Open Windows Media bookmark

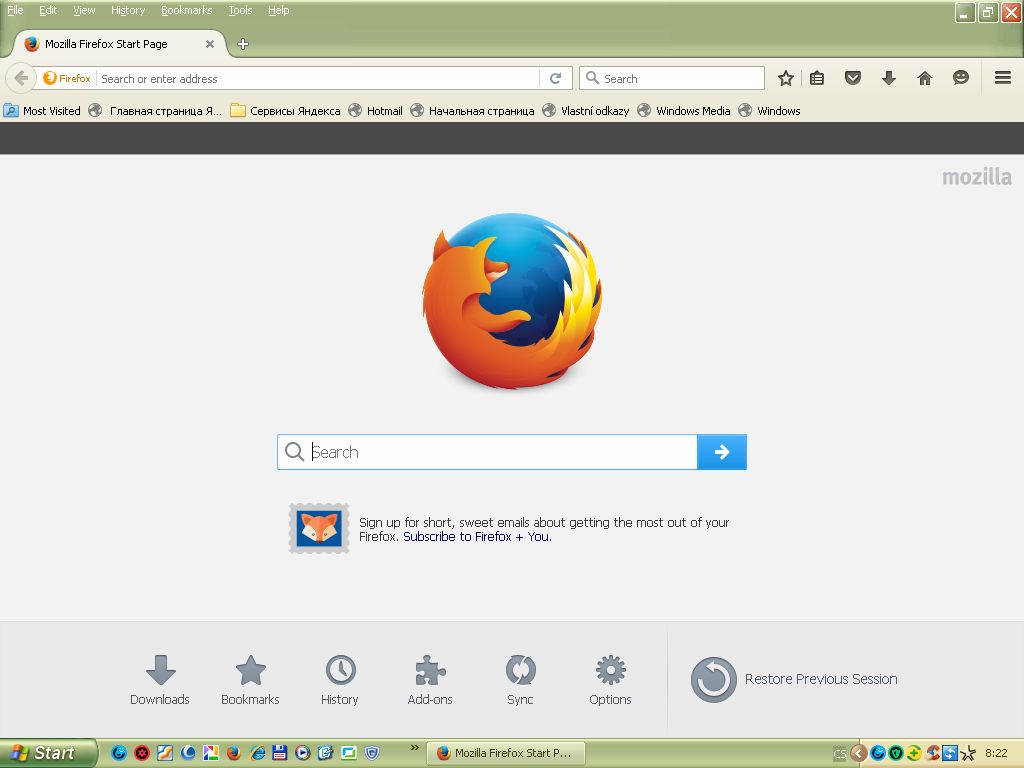[x=684, y=111]
